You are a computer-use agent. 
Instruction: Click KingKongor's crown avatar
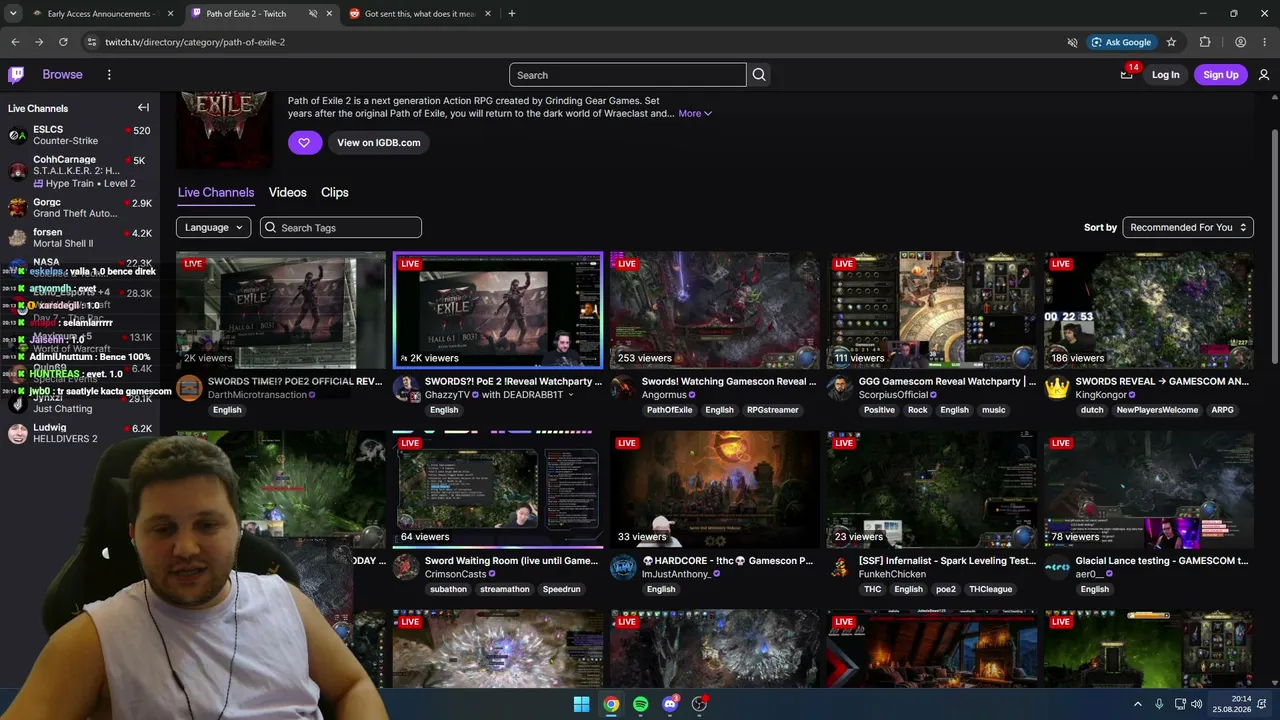1057,388
